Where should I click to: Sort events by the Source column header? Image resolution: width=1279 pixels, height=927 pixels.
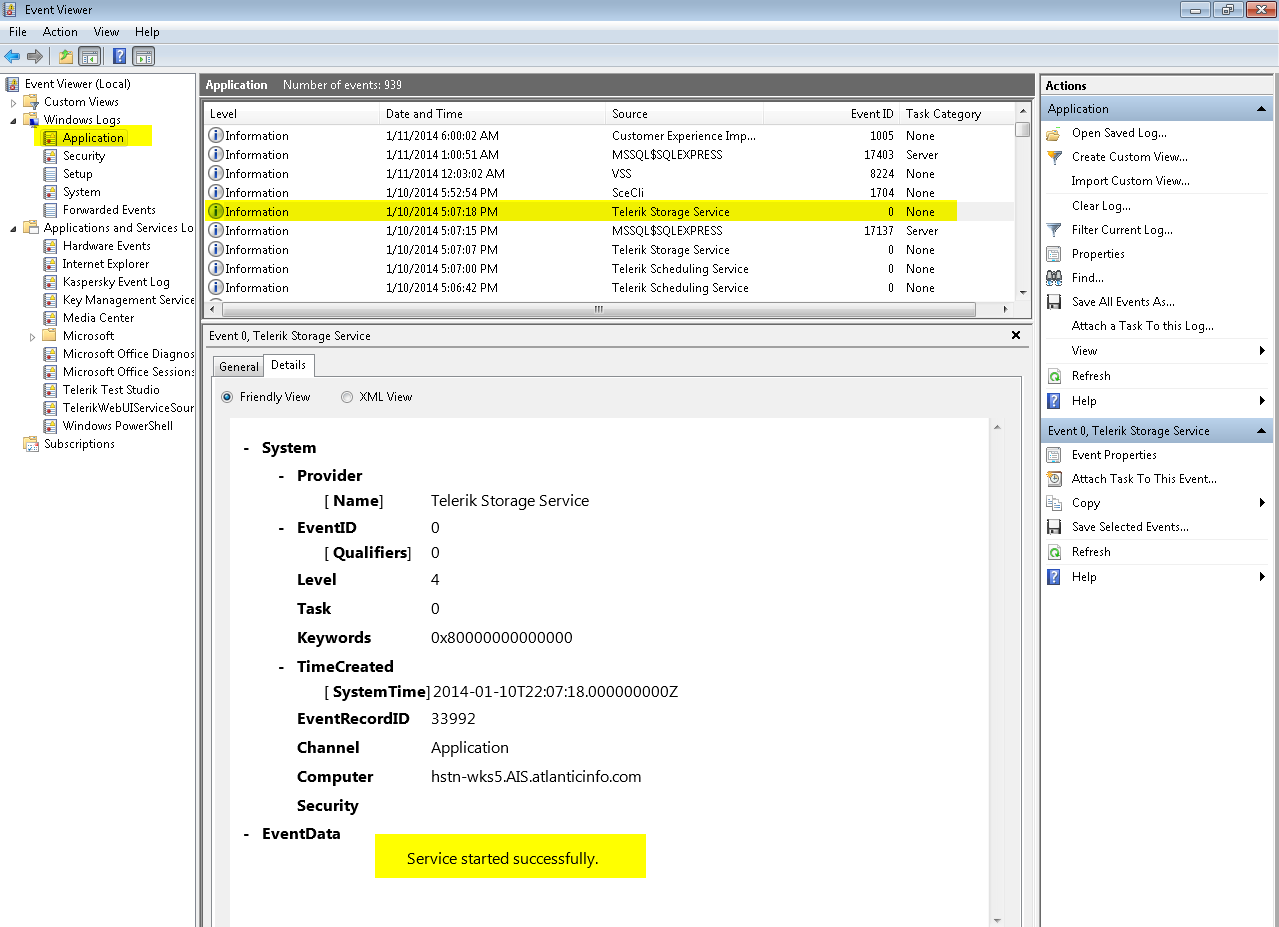[684, 114]
